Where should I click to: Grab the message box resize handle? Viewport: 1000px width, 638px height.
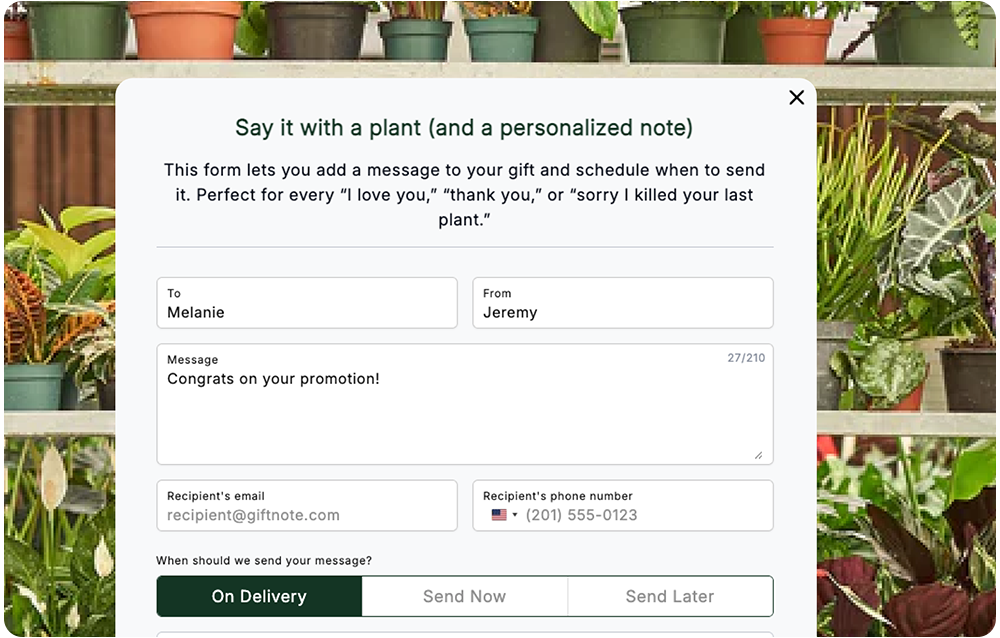pos(758,455)
